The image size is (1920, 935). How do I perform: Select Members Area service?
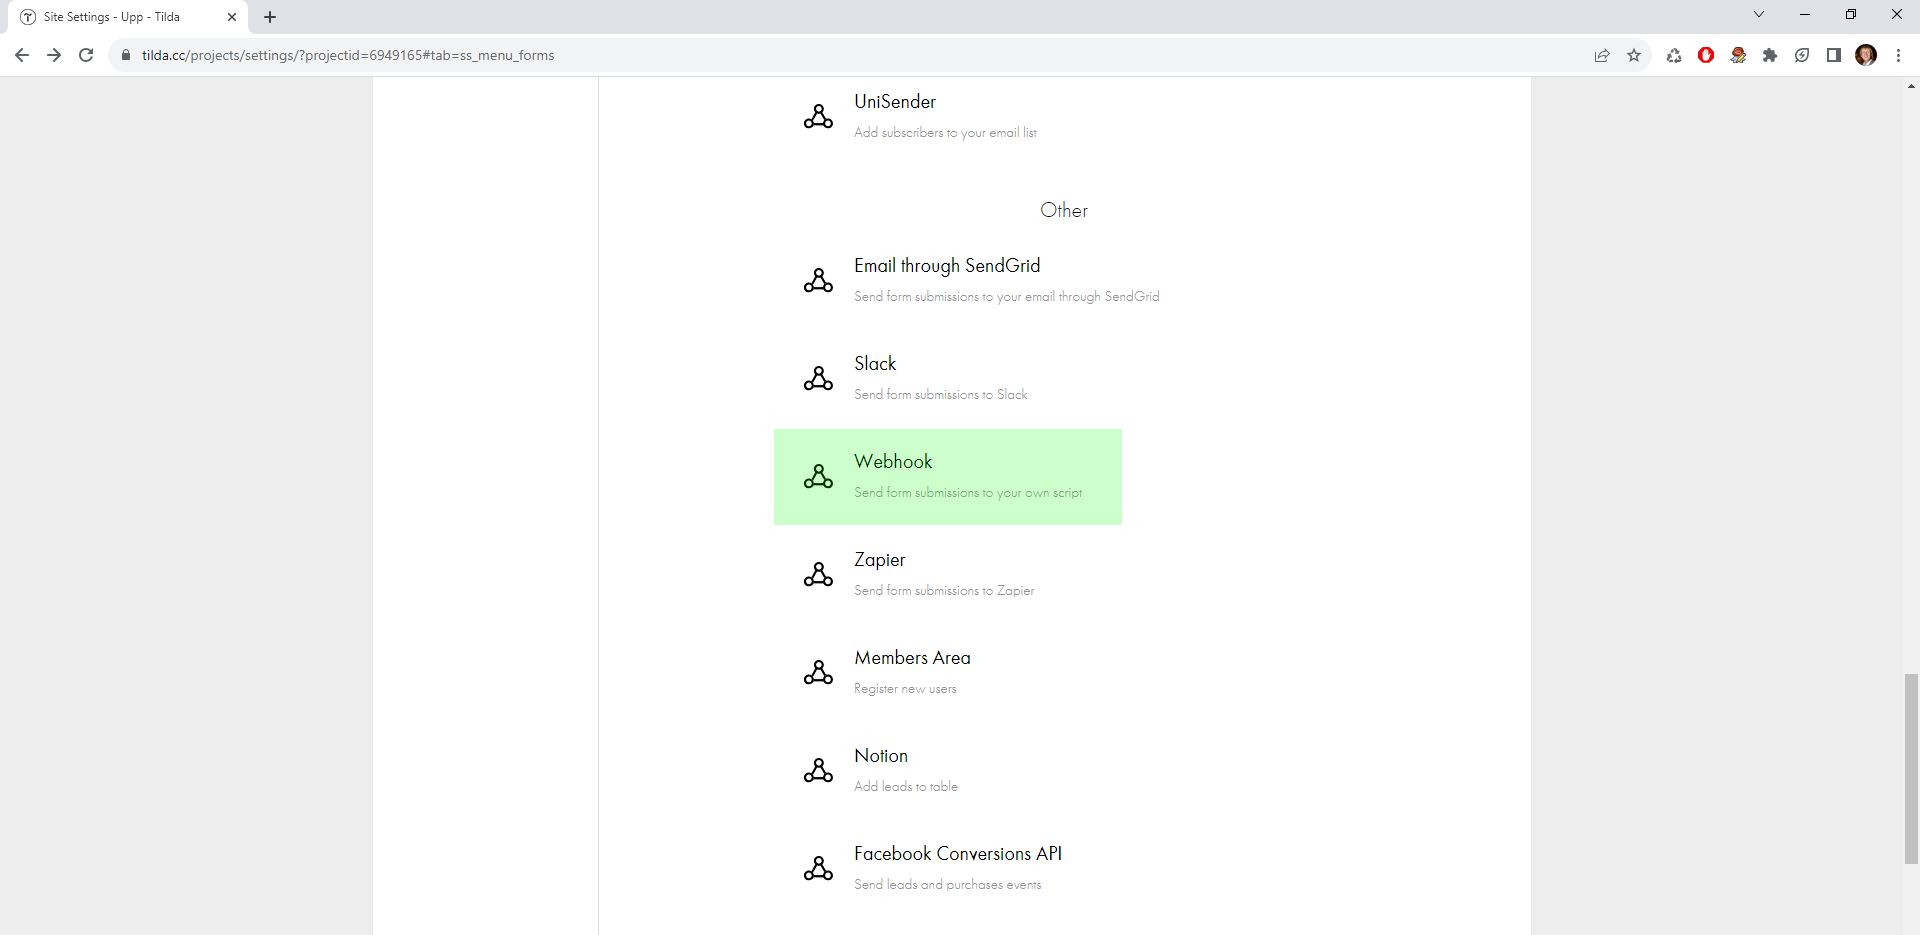[912, 658]
